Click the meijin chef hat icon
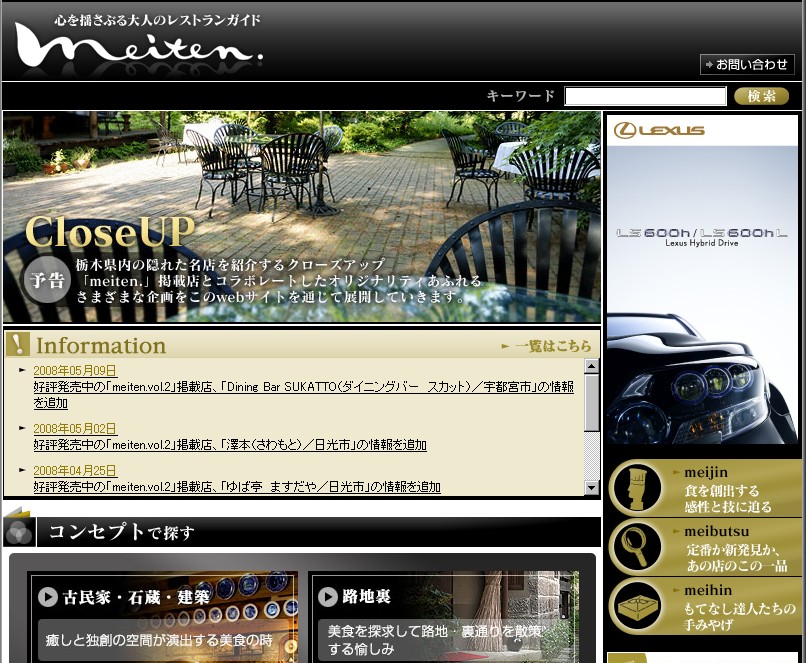This screenshot has width=806, height=663. [637, 489]
